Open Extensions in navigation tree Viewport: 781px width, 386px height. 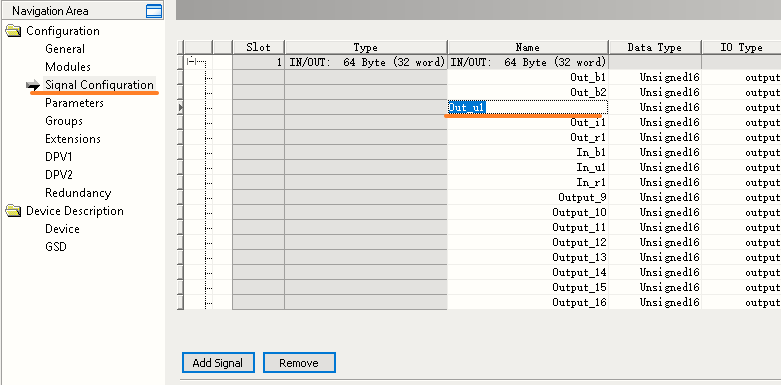tap(73, 139)
